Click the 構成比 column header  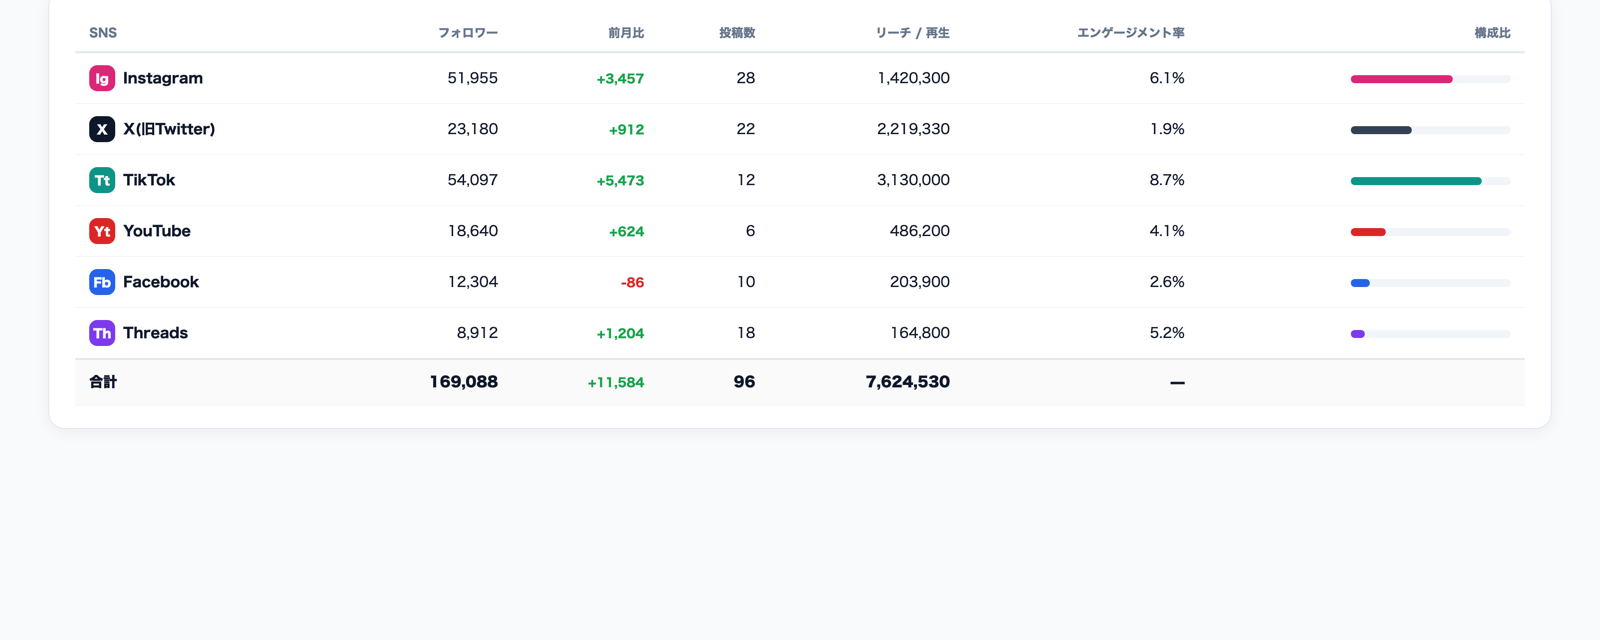pyautogui.click(x=1493, y=33)
